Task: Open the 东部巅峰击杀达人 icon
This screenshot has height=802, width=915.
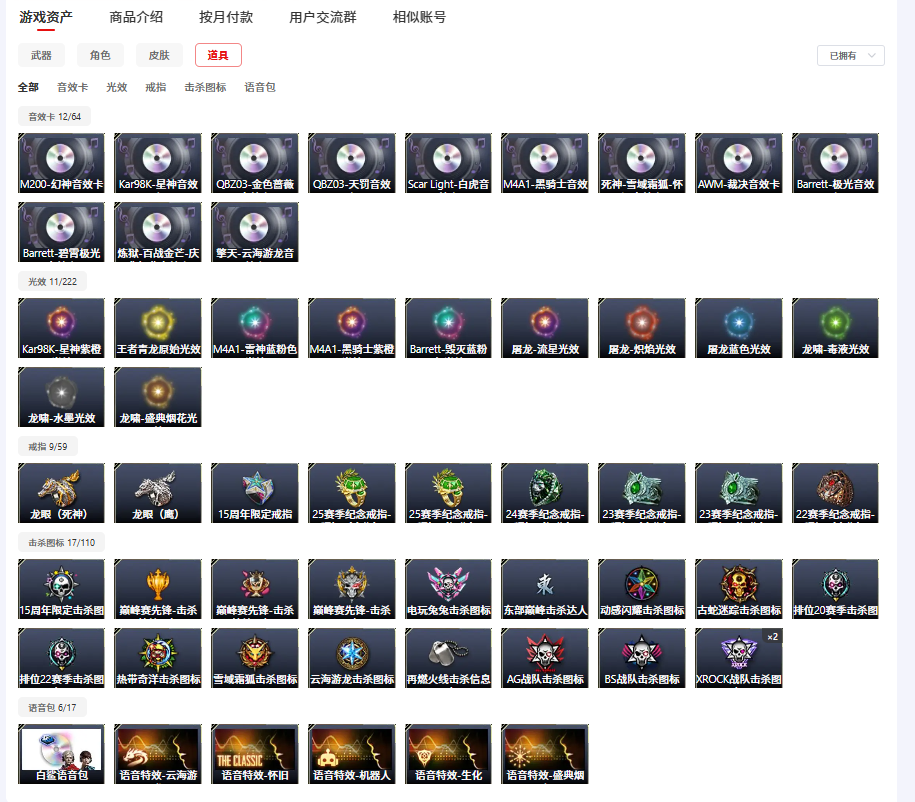Action: (545, 589)
